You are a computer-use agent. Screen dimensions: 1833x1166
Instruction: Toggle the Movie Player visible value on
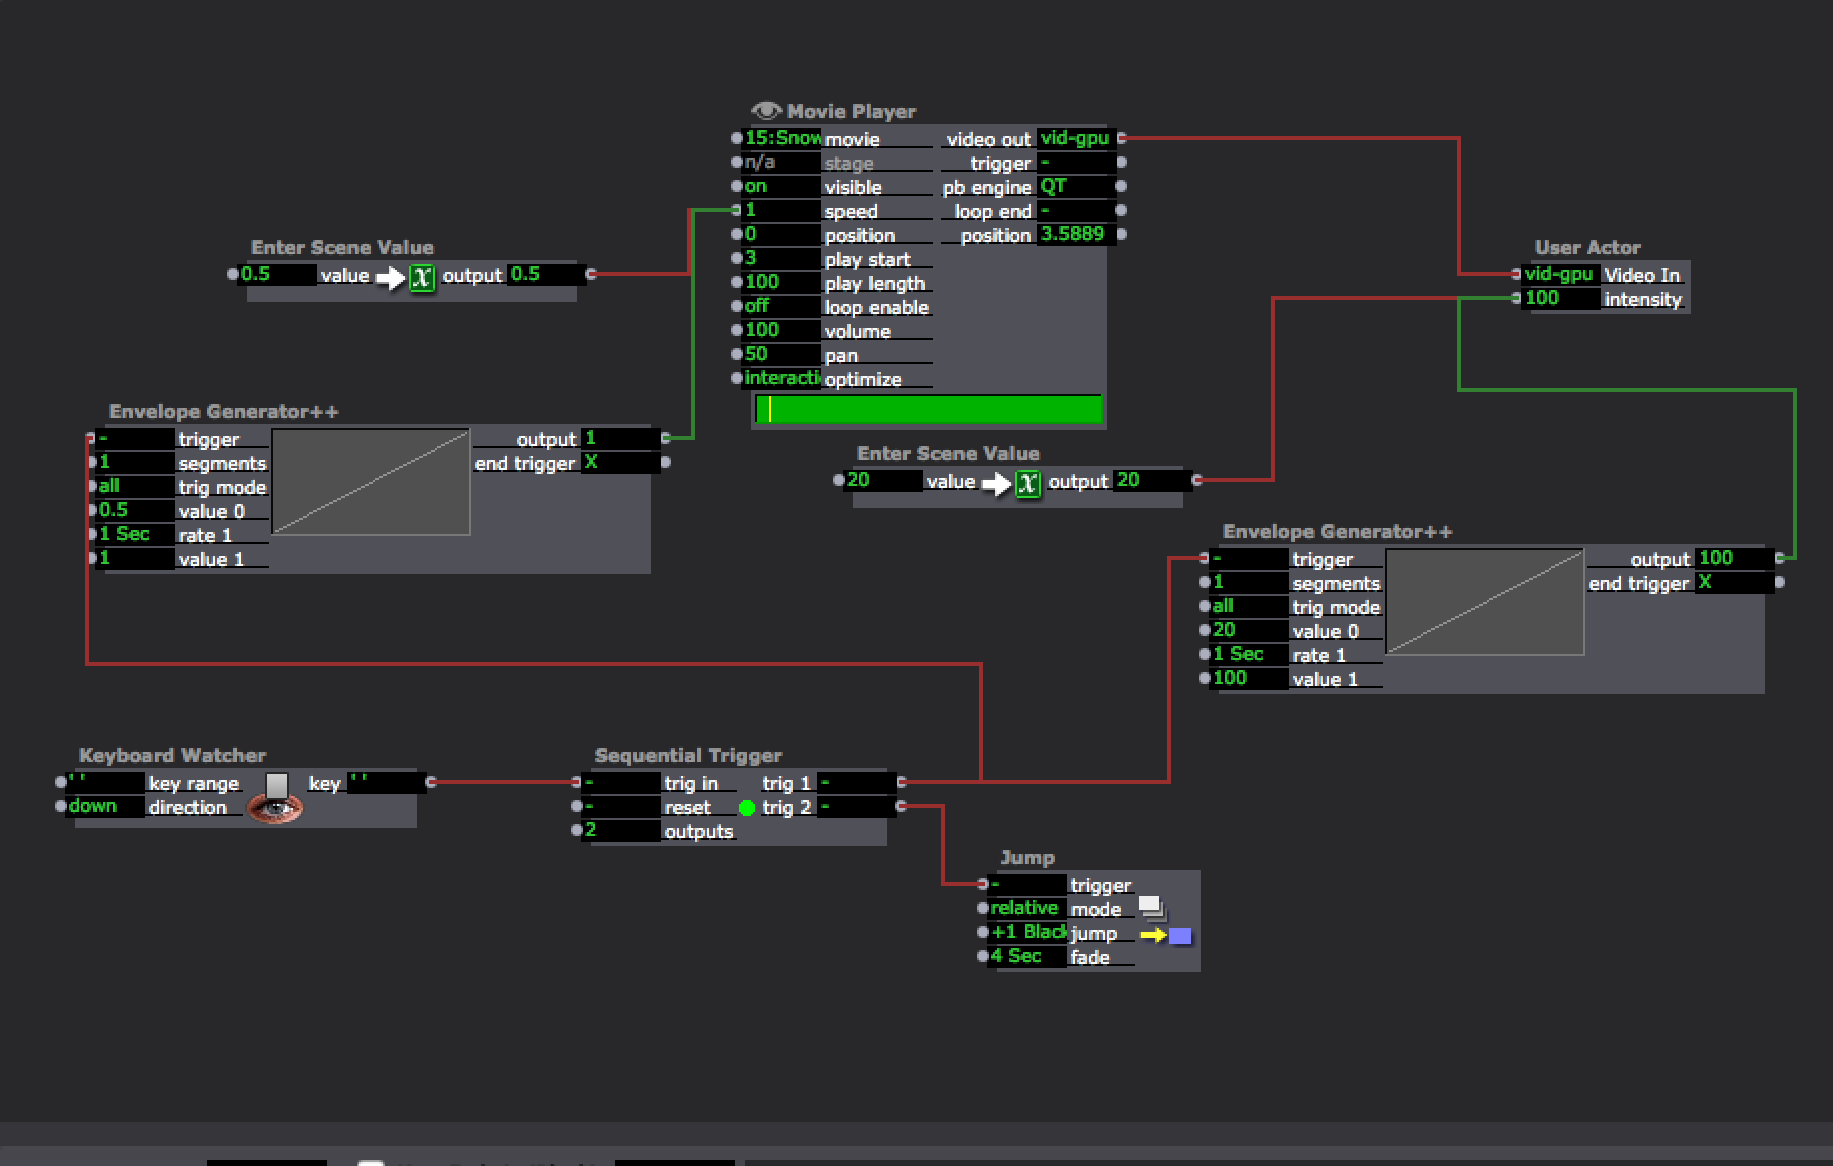tap(781, 186)
